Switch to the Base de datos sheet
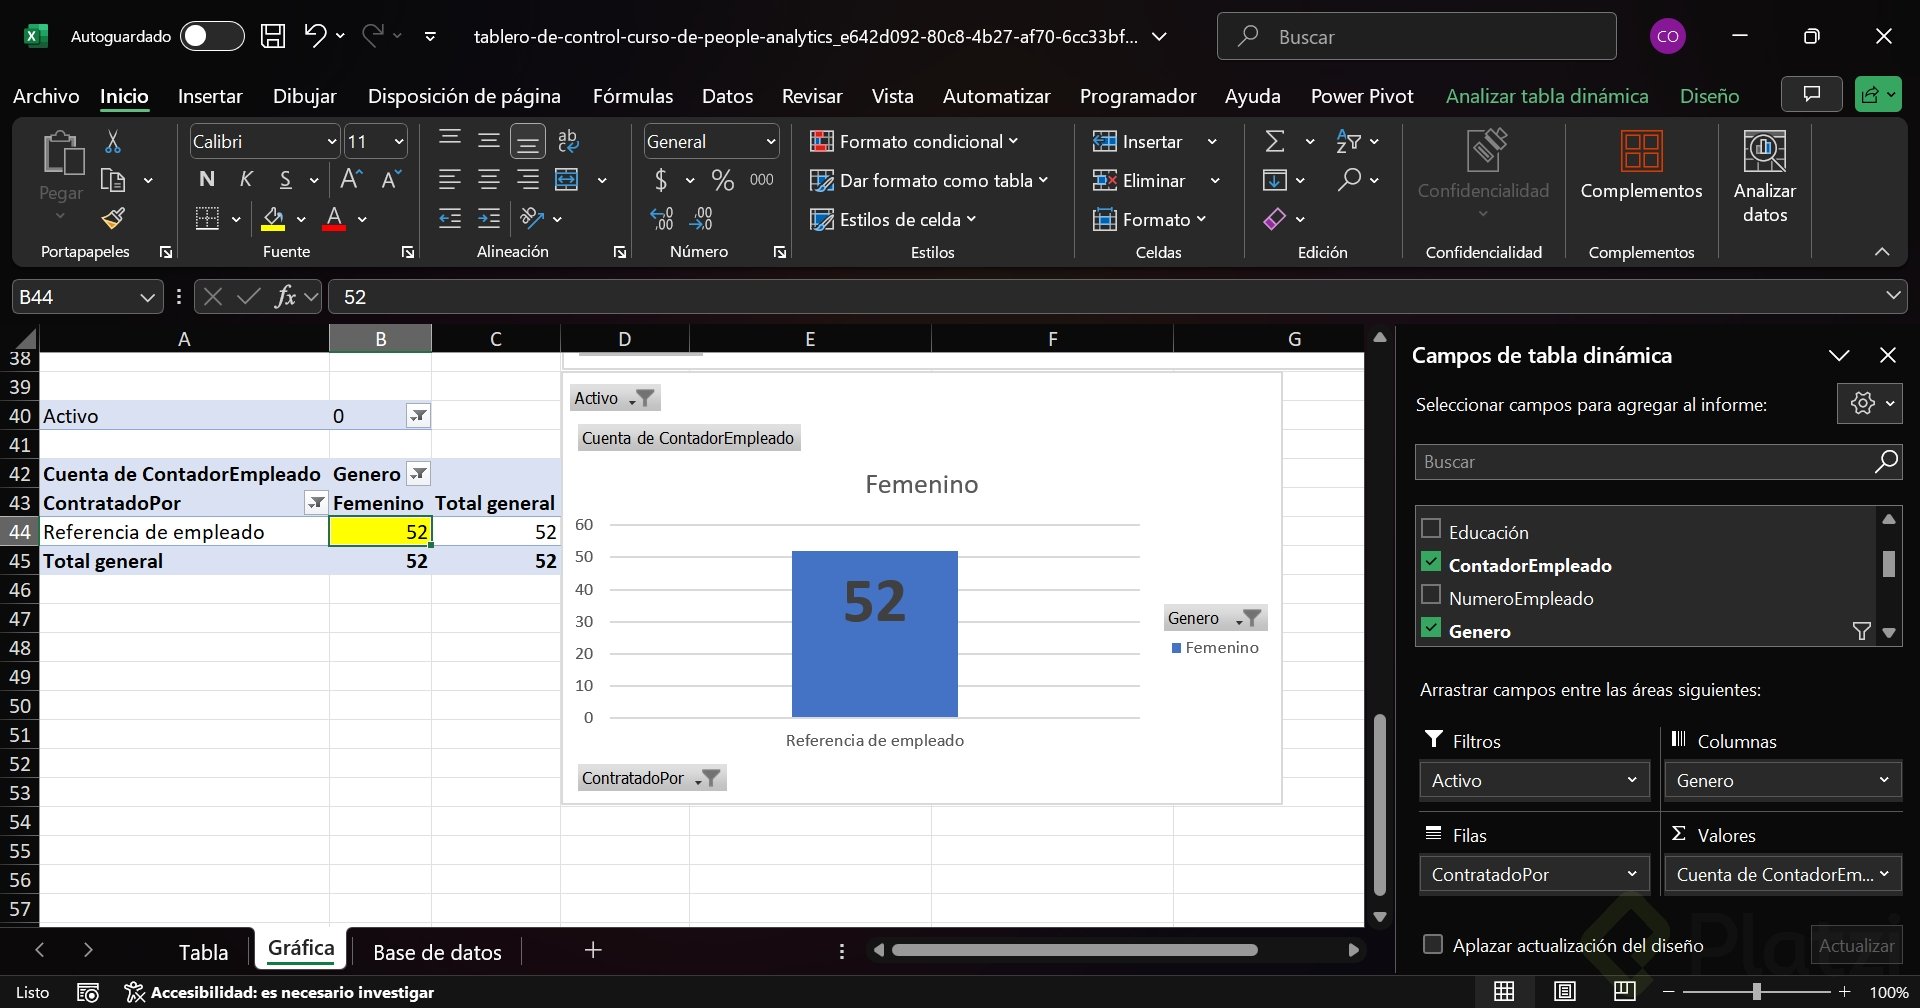This screenshot has width=1920, height=1008. pyautogui.click(x=437, y=952)
